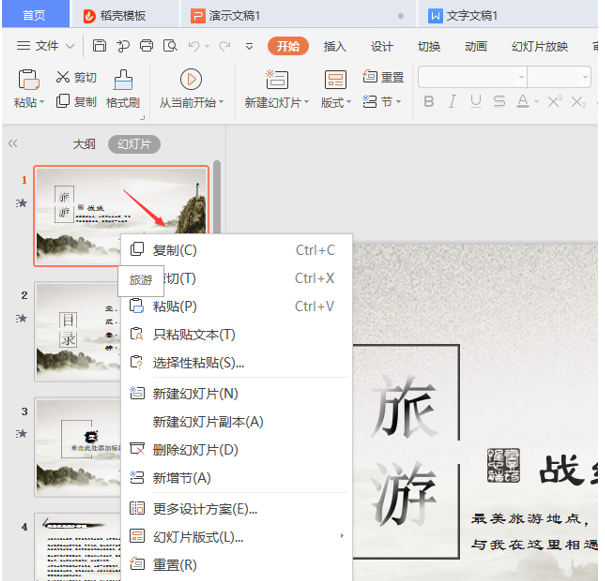The height and width of the screenshot is (581, 605).
Task: Click the Copy (复制) ribbon button
Action: point(76,102)
